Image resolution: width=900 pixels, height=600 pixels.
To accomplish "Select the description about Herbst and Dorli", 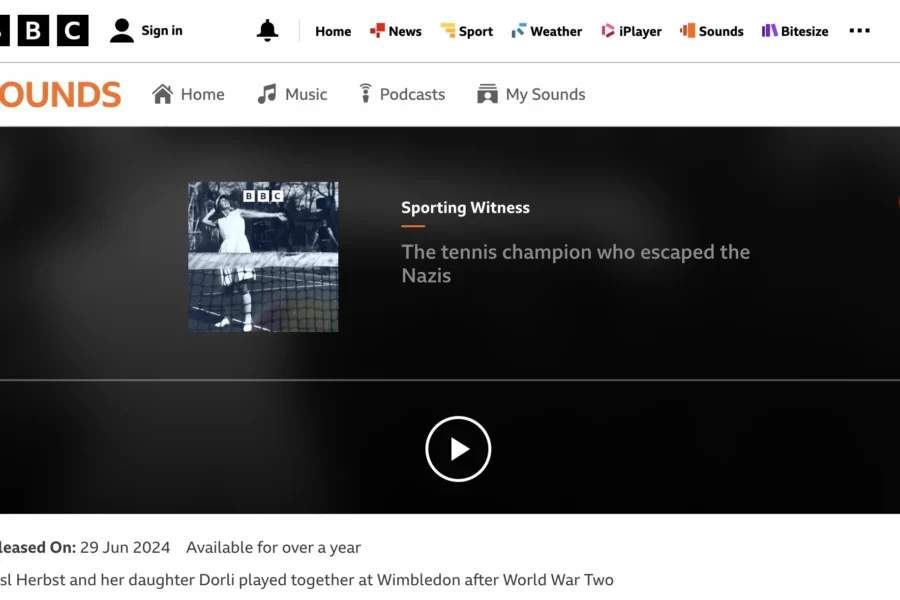I will click(x=307, y=580).
